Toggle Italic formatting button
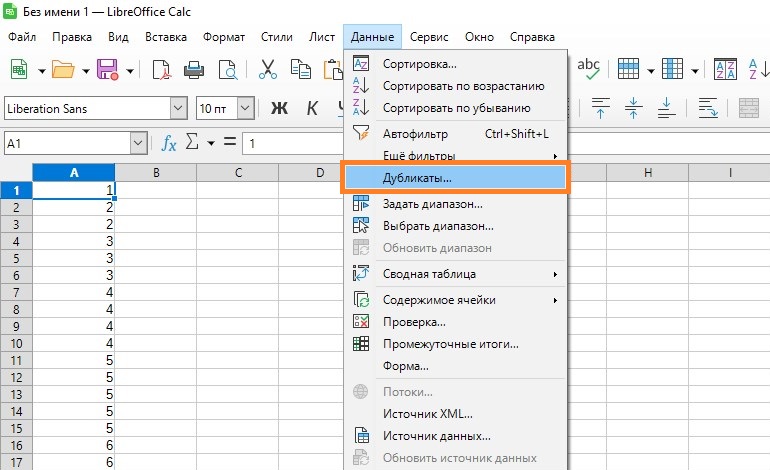This screenshot has width=770, height=470. pyautogui.click(x=313, y=108)
